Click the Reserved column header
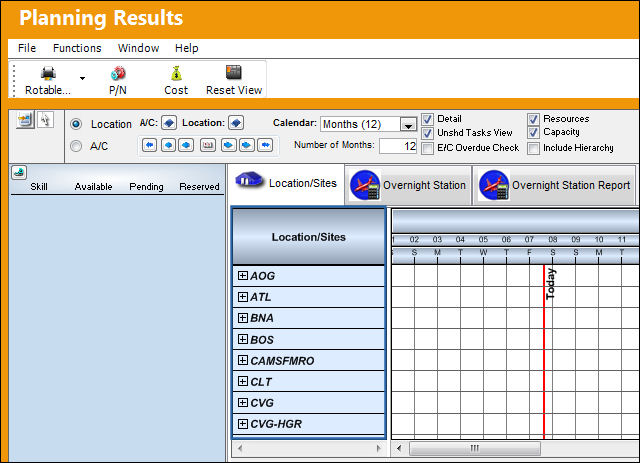 pyautogui.click(x=199, y=187)
